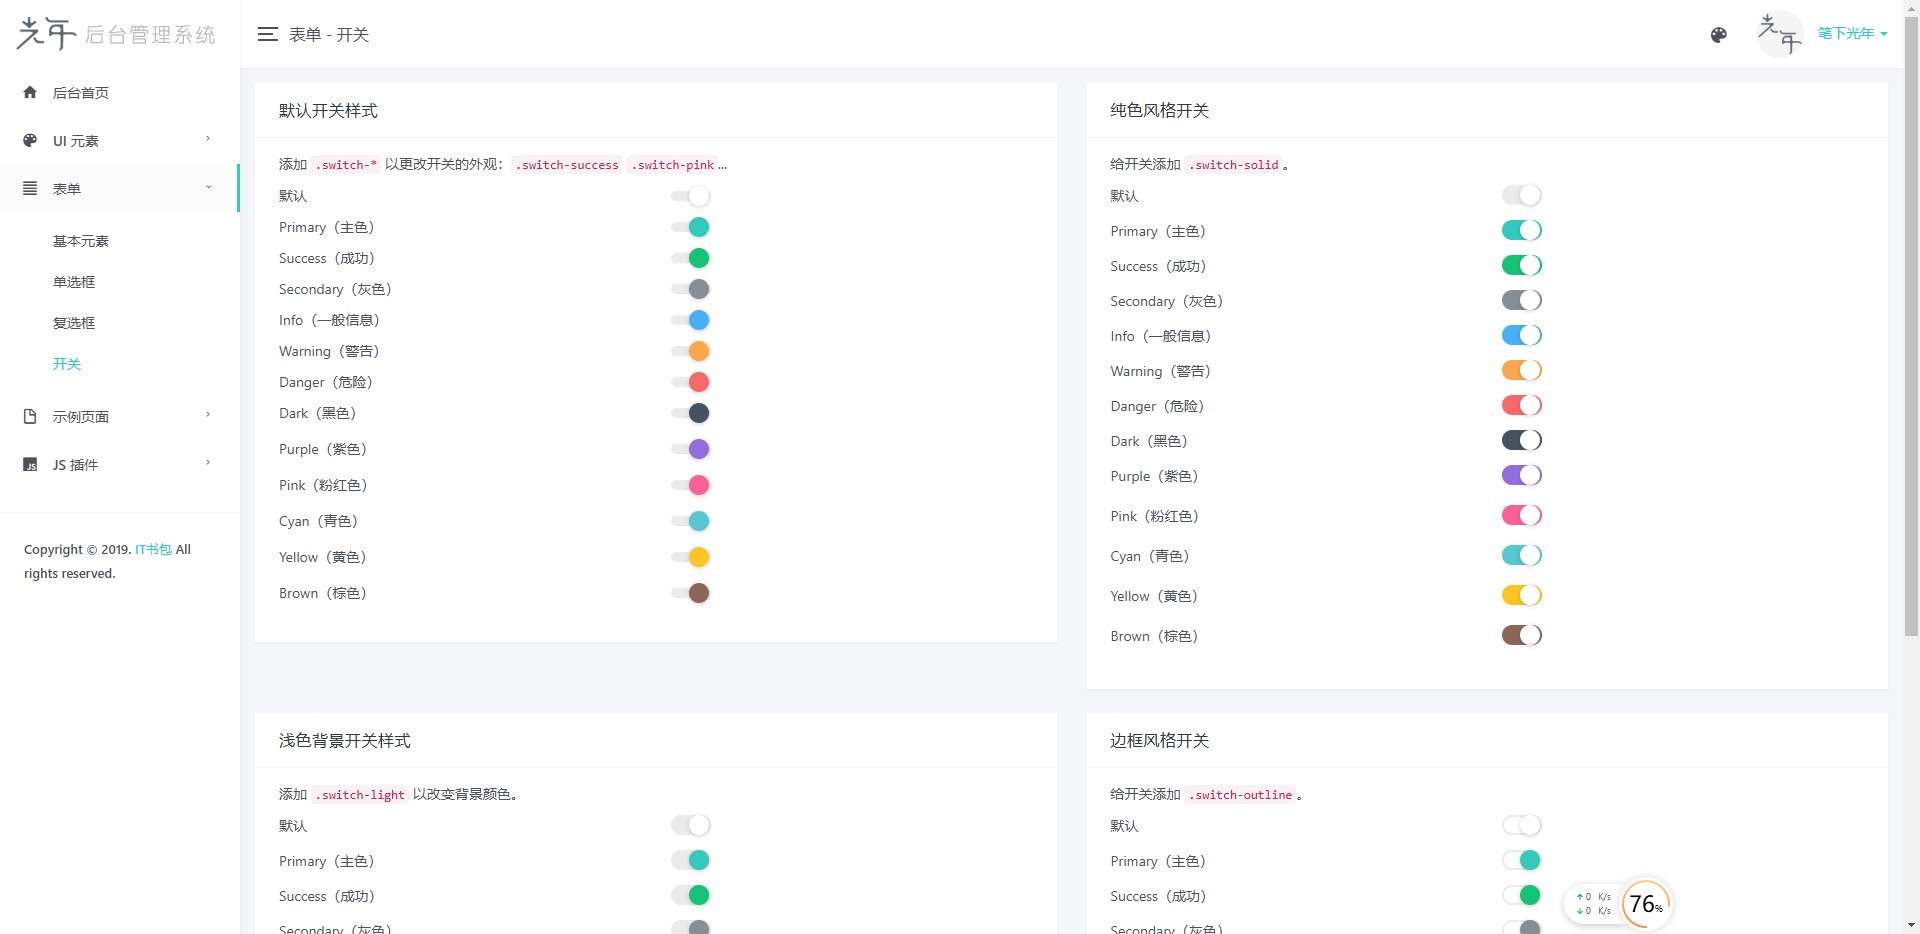The image size is (1920, 934).
Task: Toggle the default-style Danger (危险) switch
Action: (x=690, y=382)
